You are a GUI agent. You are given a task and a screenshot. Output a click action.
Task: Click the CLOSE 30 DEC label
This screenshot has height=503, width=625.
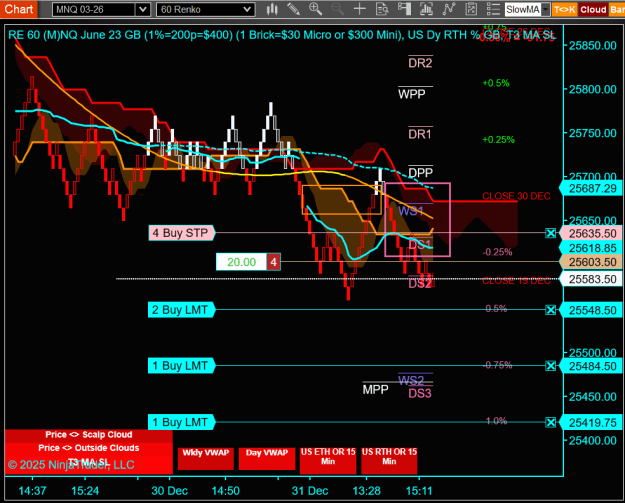pos(516,196)
